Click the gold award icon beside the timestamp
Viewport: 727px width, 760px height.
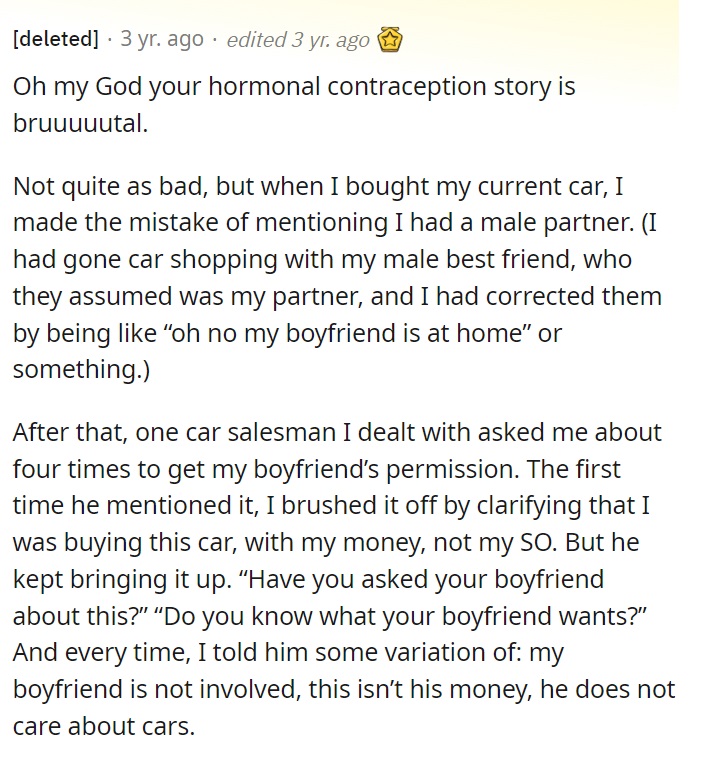pyautogui.click(x=390, y=40)
